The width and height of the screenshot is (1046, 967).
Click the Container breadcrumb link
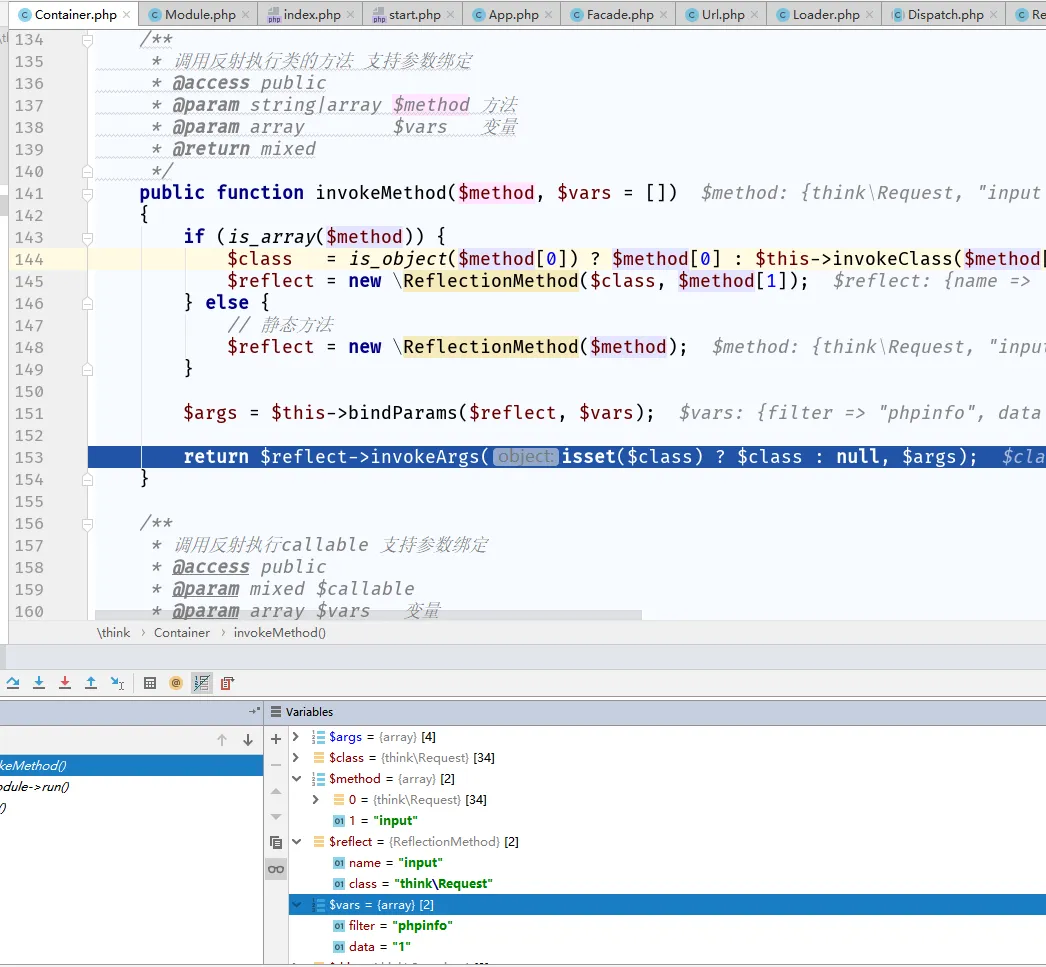182,632
